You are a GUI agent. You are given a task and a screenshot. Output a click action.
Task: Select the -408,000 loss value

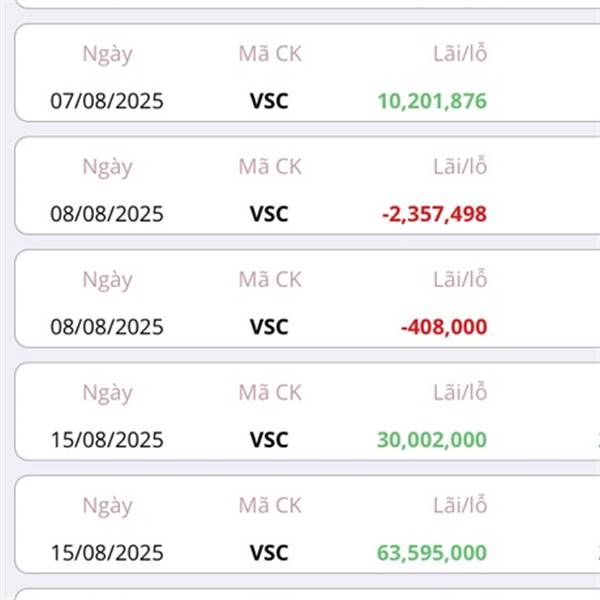pos(444,327)
